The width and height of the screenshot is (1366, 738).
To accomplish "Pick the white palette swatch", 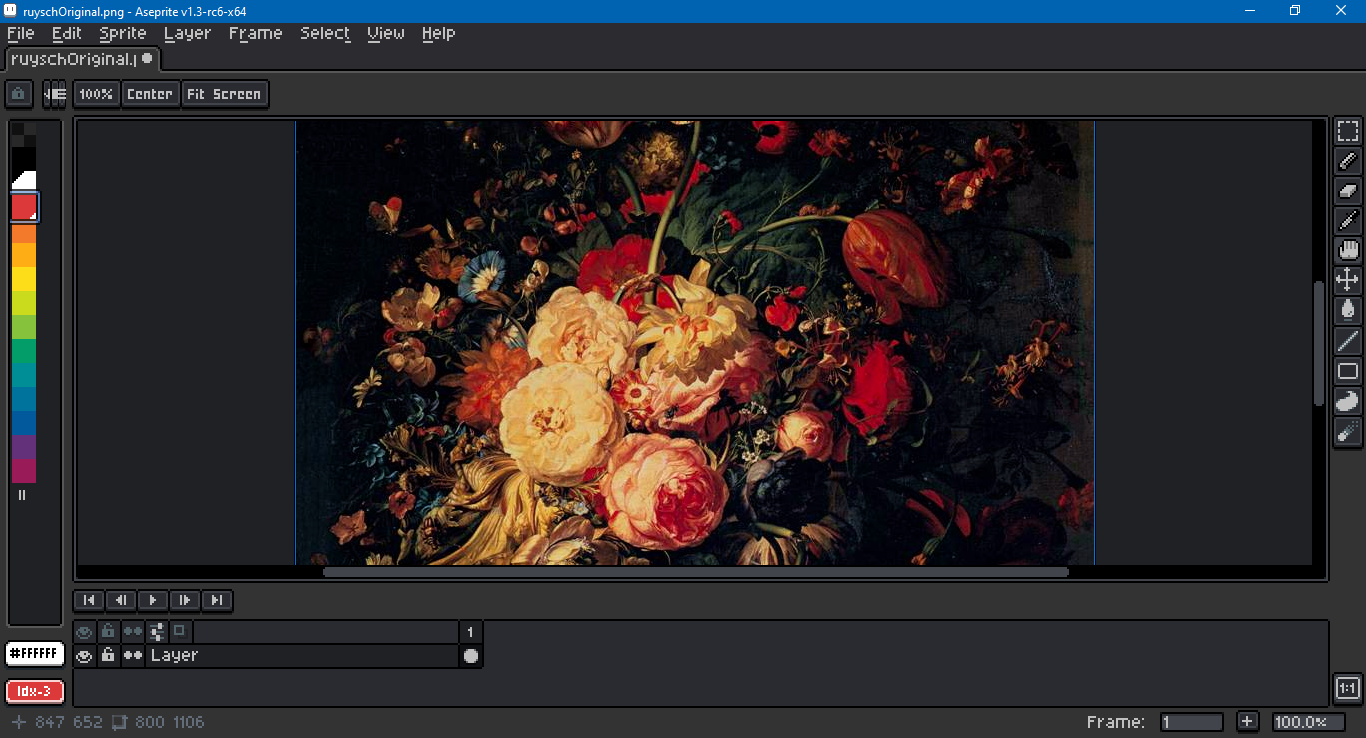I will pos(24,181).
